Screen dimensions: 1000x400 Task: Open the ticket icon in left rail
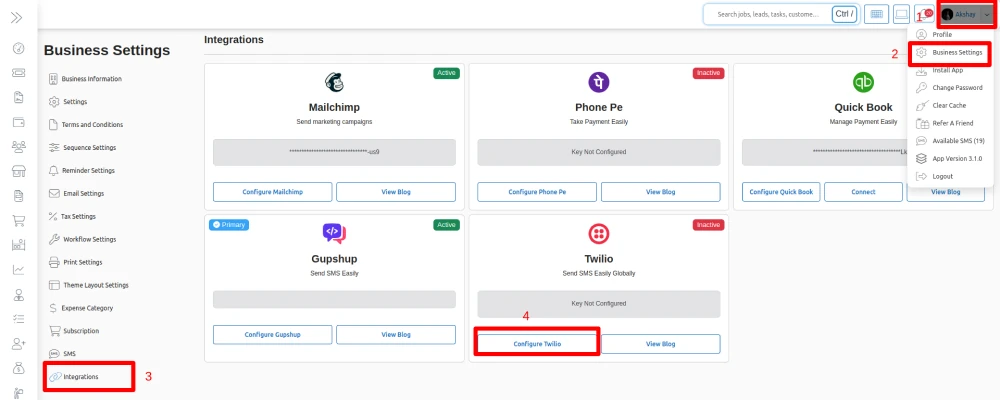(18, 73)
